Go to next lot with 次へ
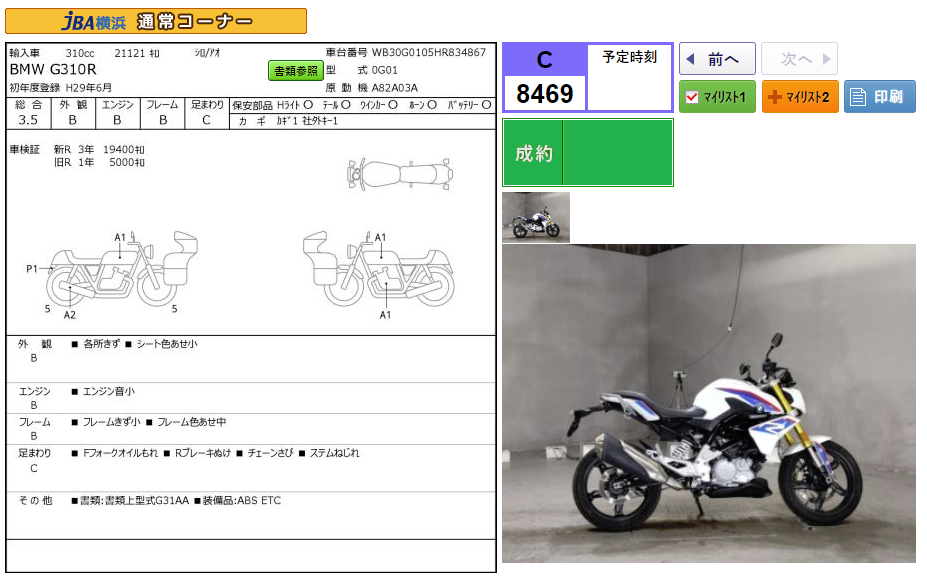This screenshot has width=927, height=579. point(799,59)
